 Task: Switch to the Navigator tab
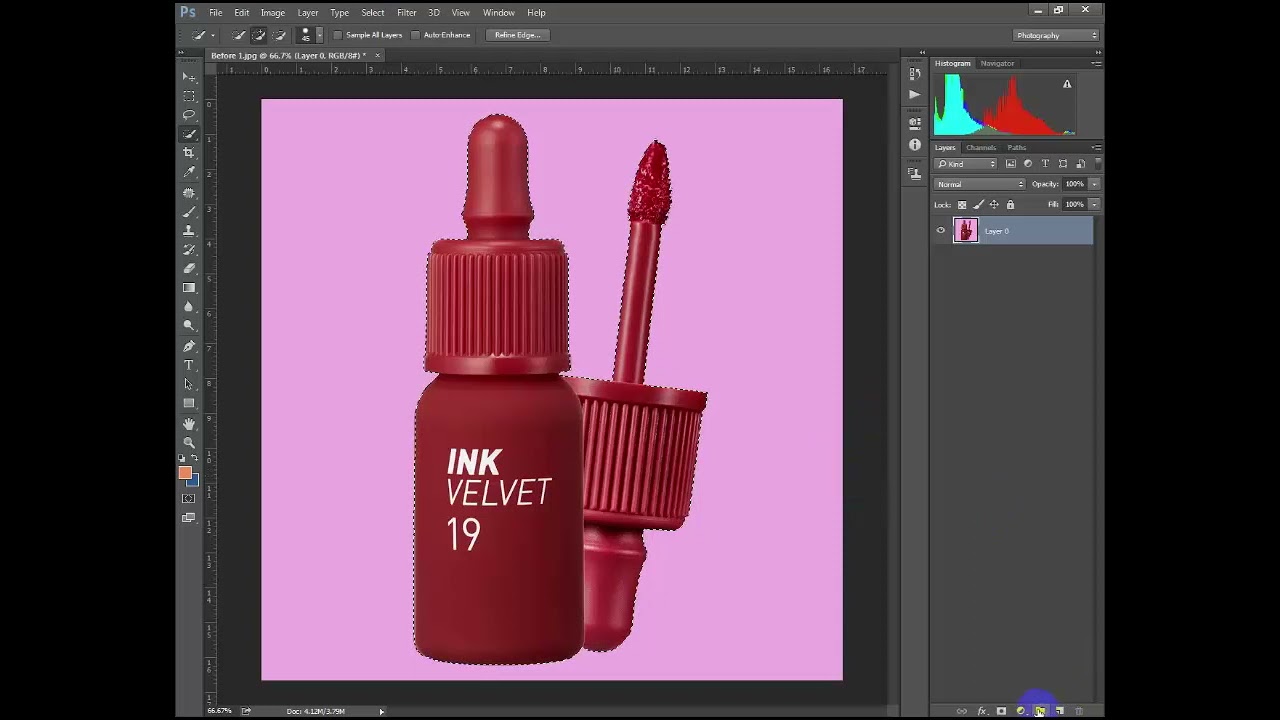pos(997,63)
